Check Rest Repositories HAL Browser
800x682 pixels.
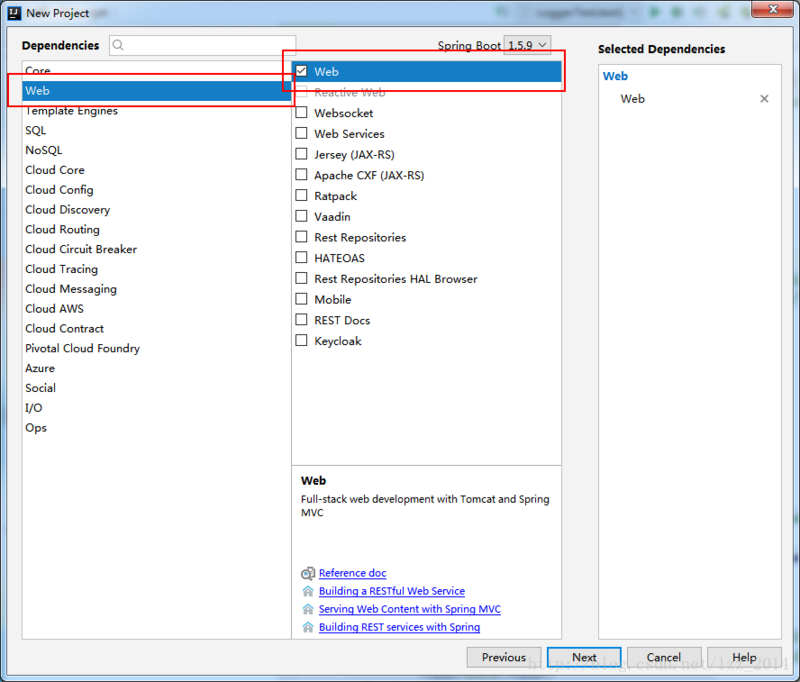302,279
